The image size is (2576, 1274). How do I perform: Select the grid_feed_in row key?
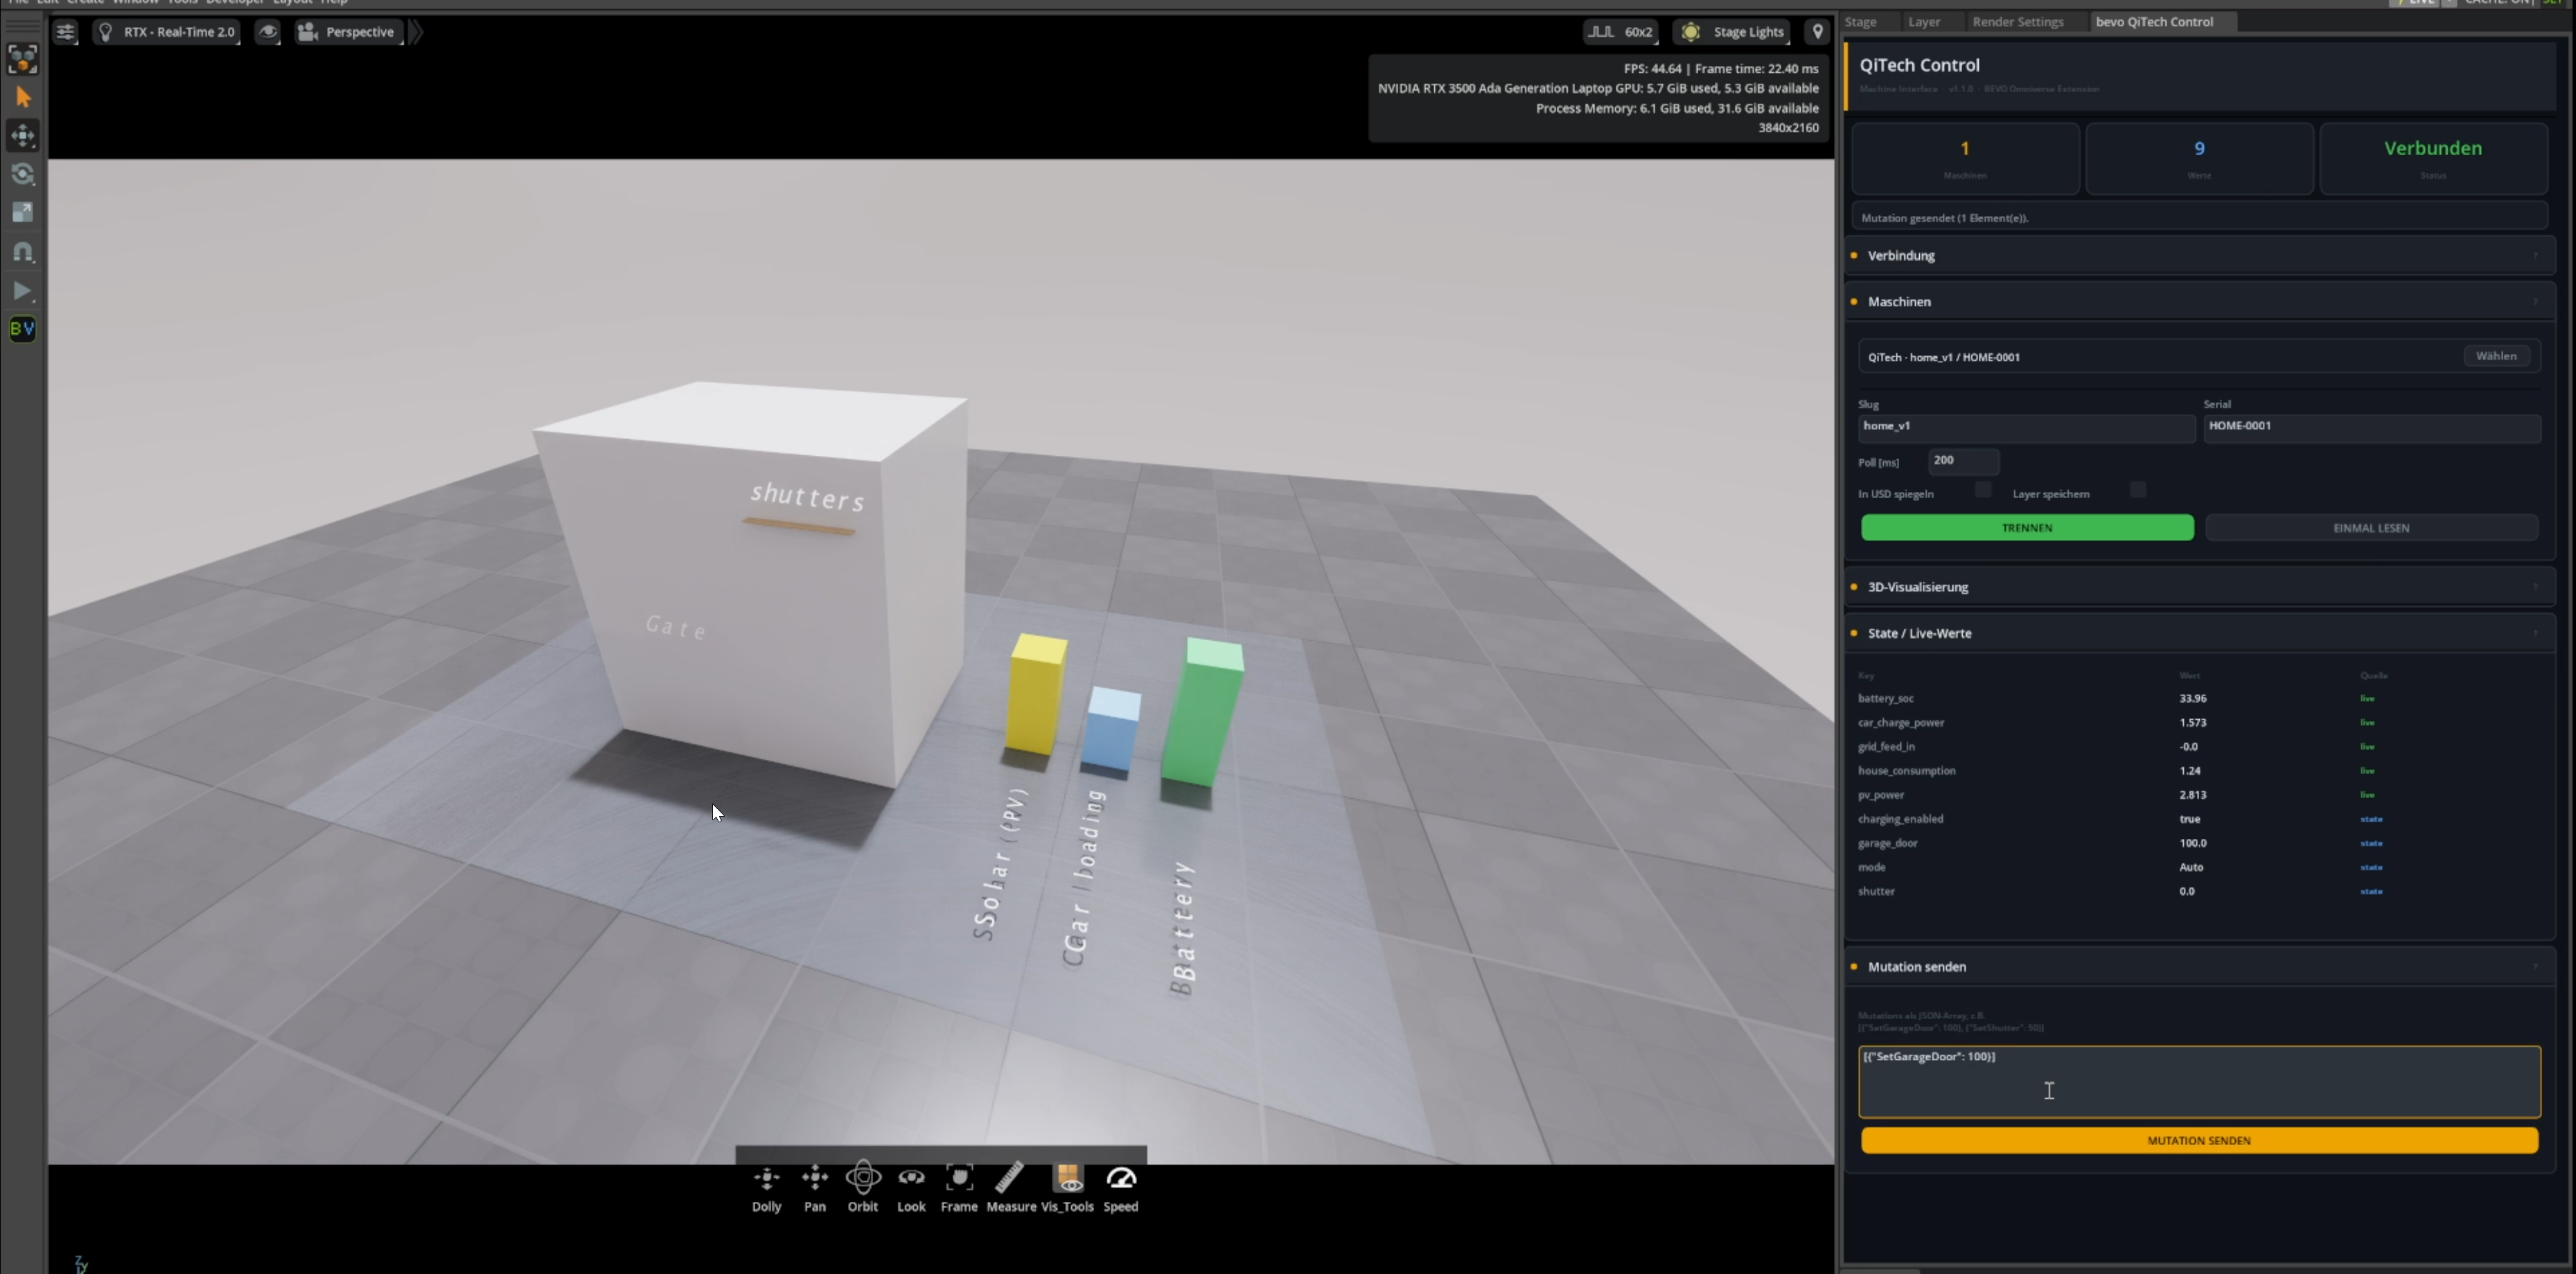pyautogui.click(x=1886, y=746)
